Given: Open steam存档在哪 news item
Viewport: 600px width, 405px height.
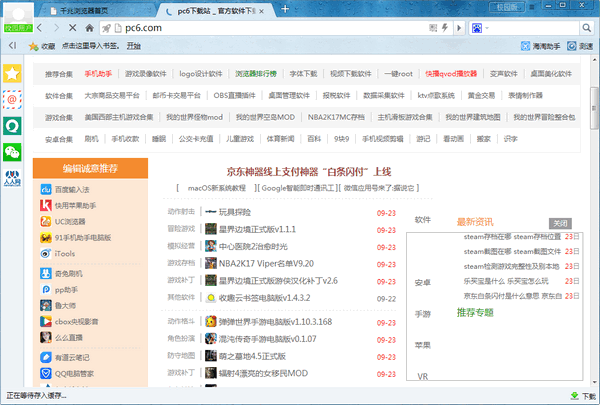Looking at the screenshot, I should [512, 237].
